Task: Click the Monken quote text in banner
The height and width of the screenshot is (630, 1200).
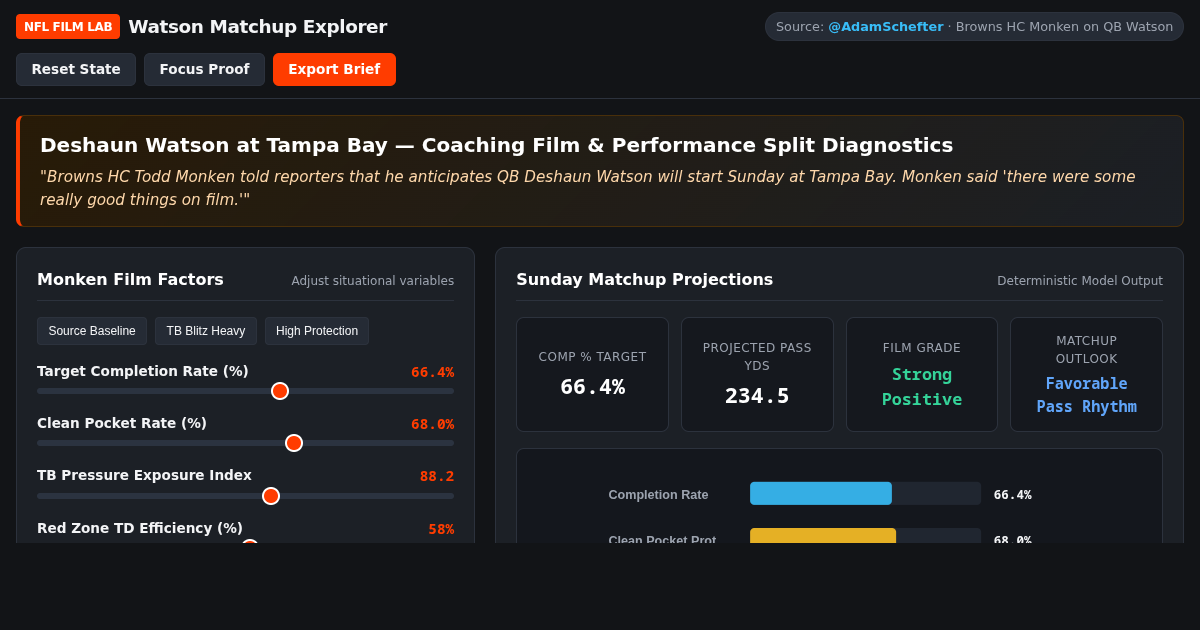Action: point(588,188)
